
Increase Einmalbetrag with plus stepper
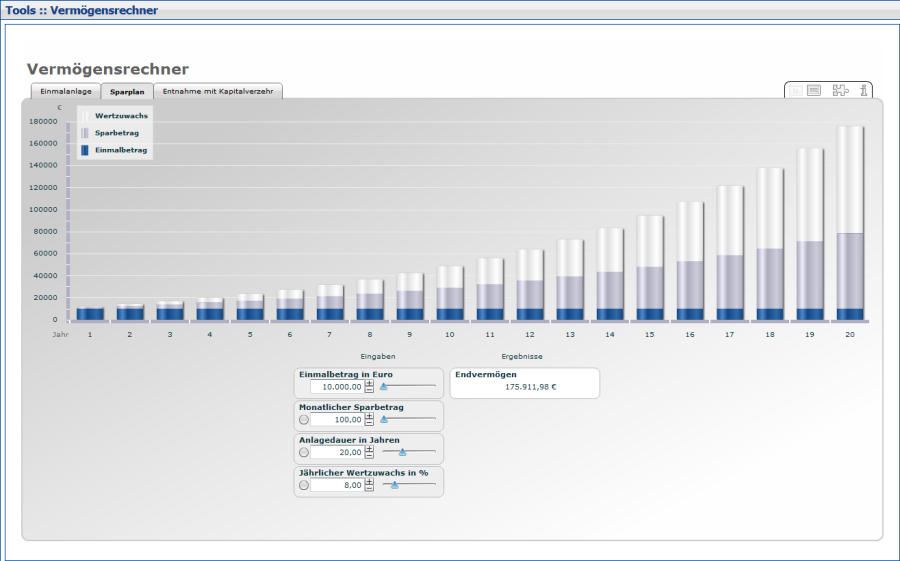(x=369, y=383)
